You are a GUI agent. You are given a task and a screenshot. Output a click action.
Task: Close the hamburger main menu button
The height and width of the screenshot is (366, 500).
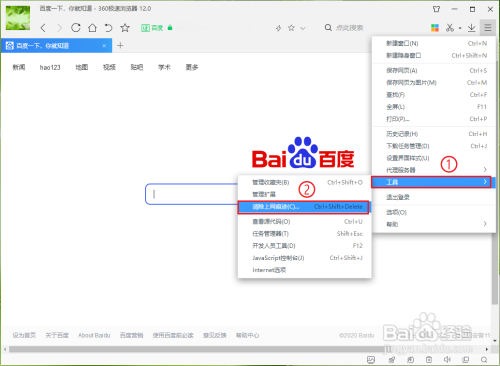tap(488, 28)
